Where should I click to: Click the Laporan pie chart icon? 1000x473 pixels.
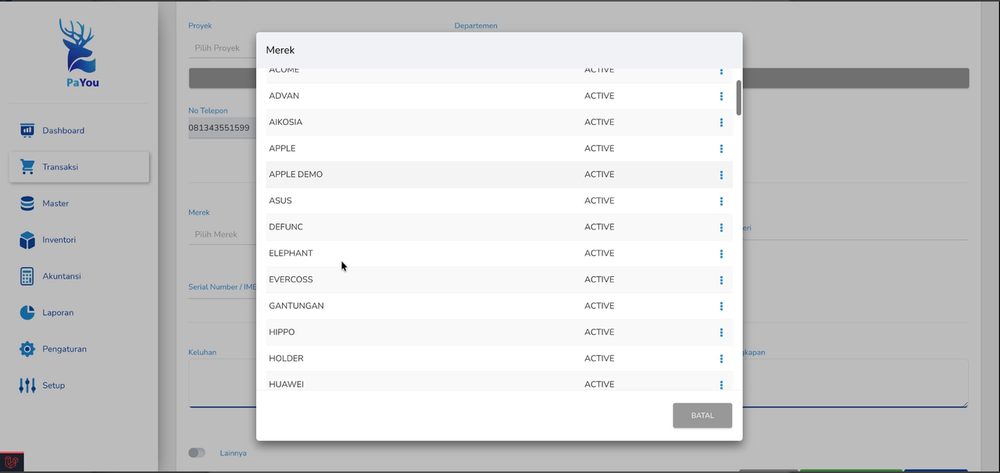(x=27, y=313)
